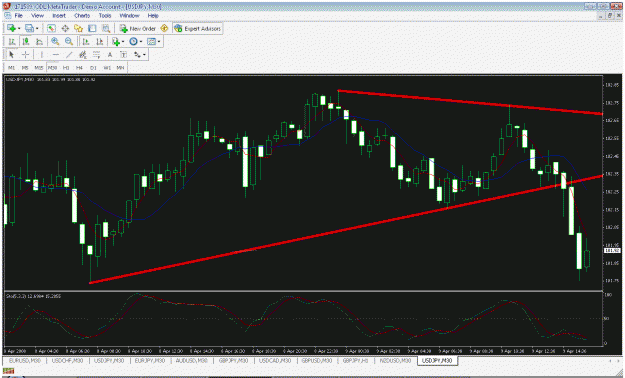This screenshot has height=378, width=625.
Task: Open the File menu
Action: [19, 16]
